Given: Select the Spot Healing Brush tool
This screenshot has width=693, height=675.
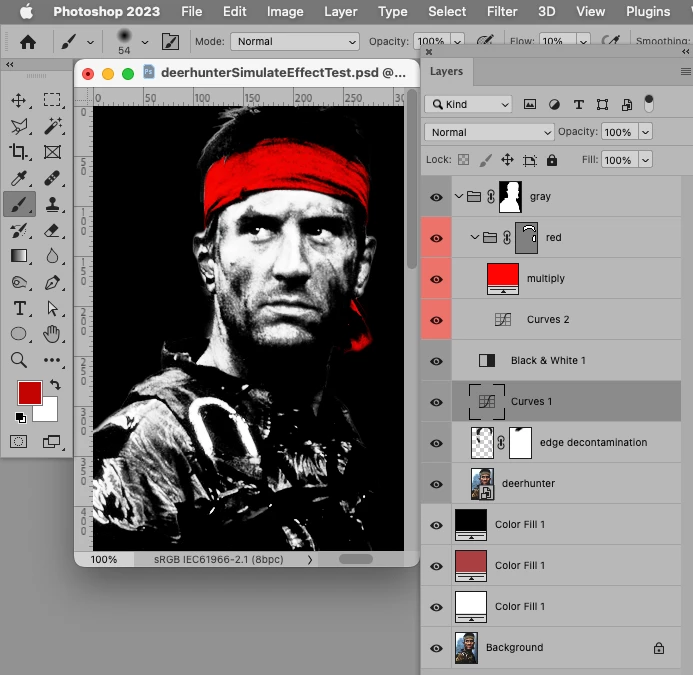Looking at the screenshot, I should point(52,179).
